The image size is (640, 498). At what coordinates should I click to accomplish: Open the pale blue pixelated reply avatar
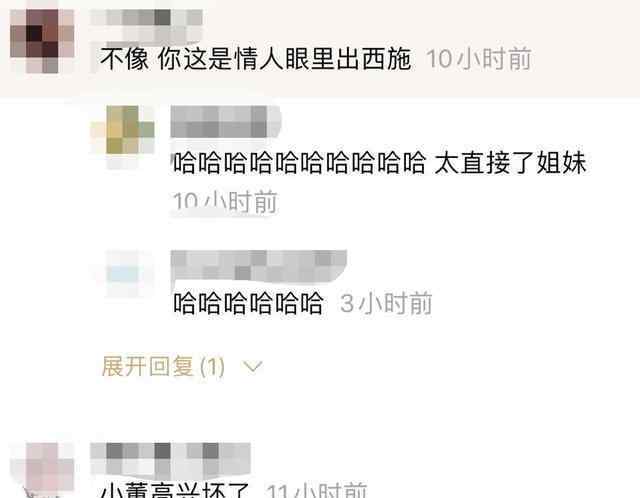point(123,273)
